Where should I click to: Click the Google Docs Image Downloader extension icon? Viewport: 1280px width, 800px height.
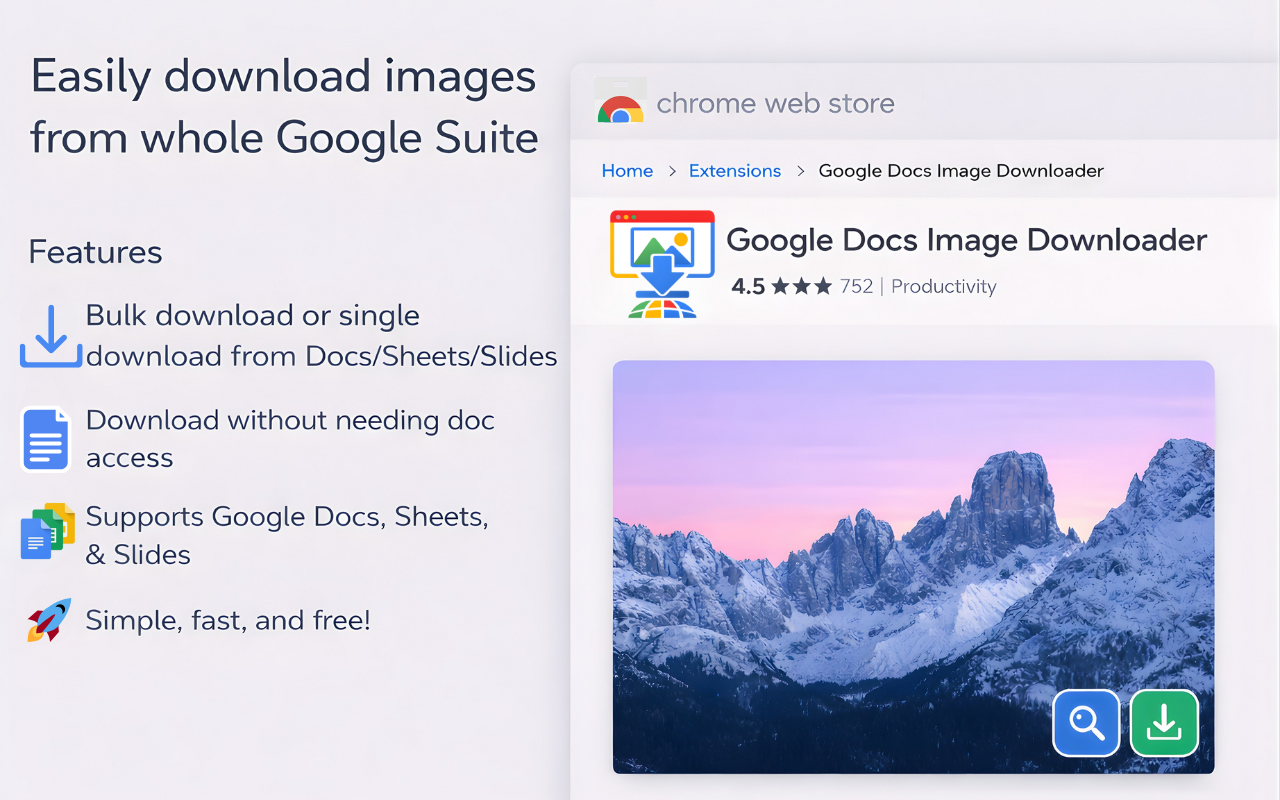click(662, 264)
